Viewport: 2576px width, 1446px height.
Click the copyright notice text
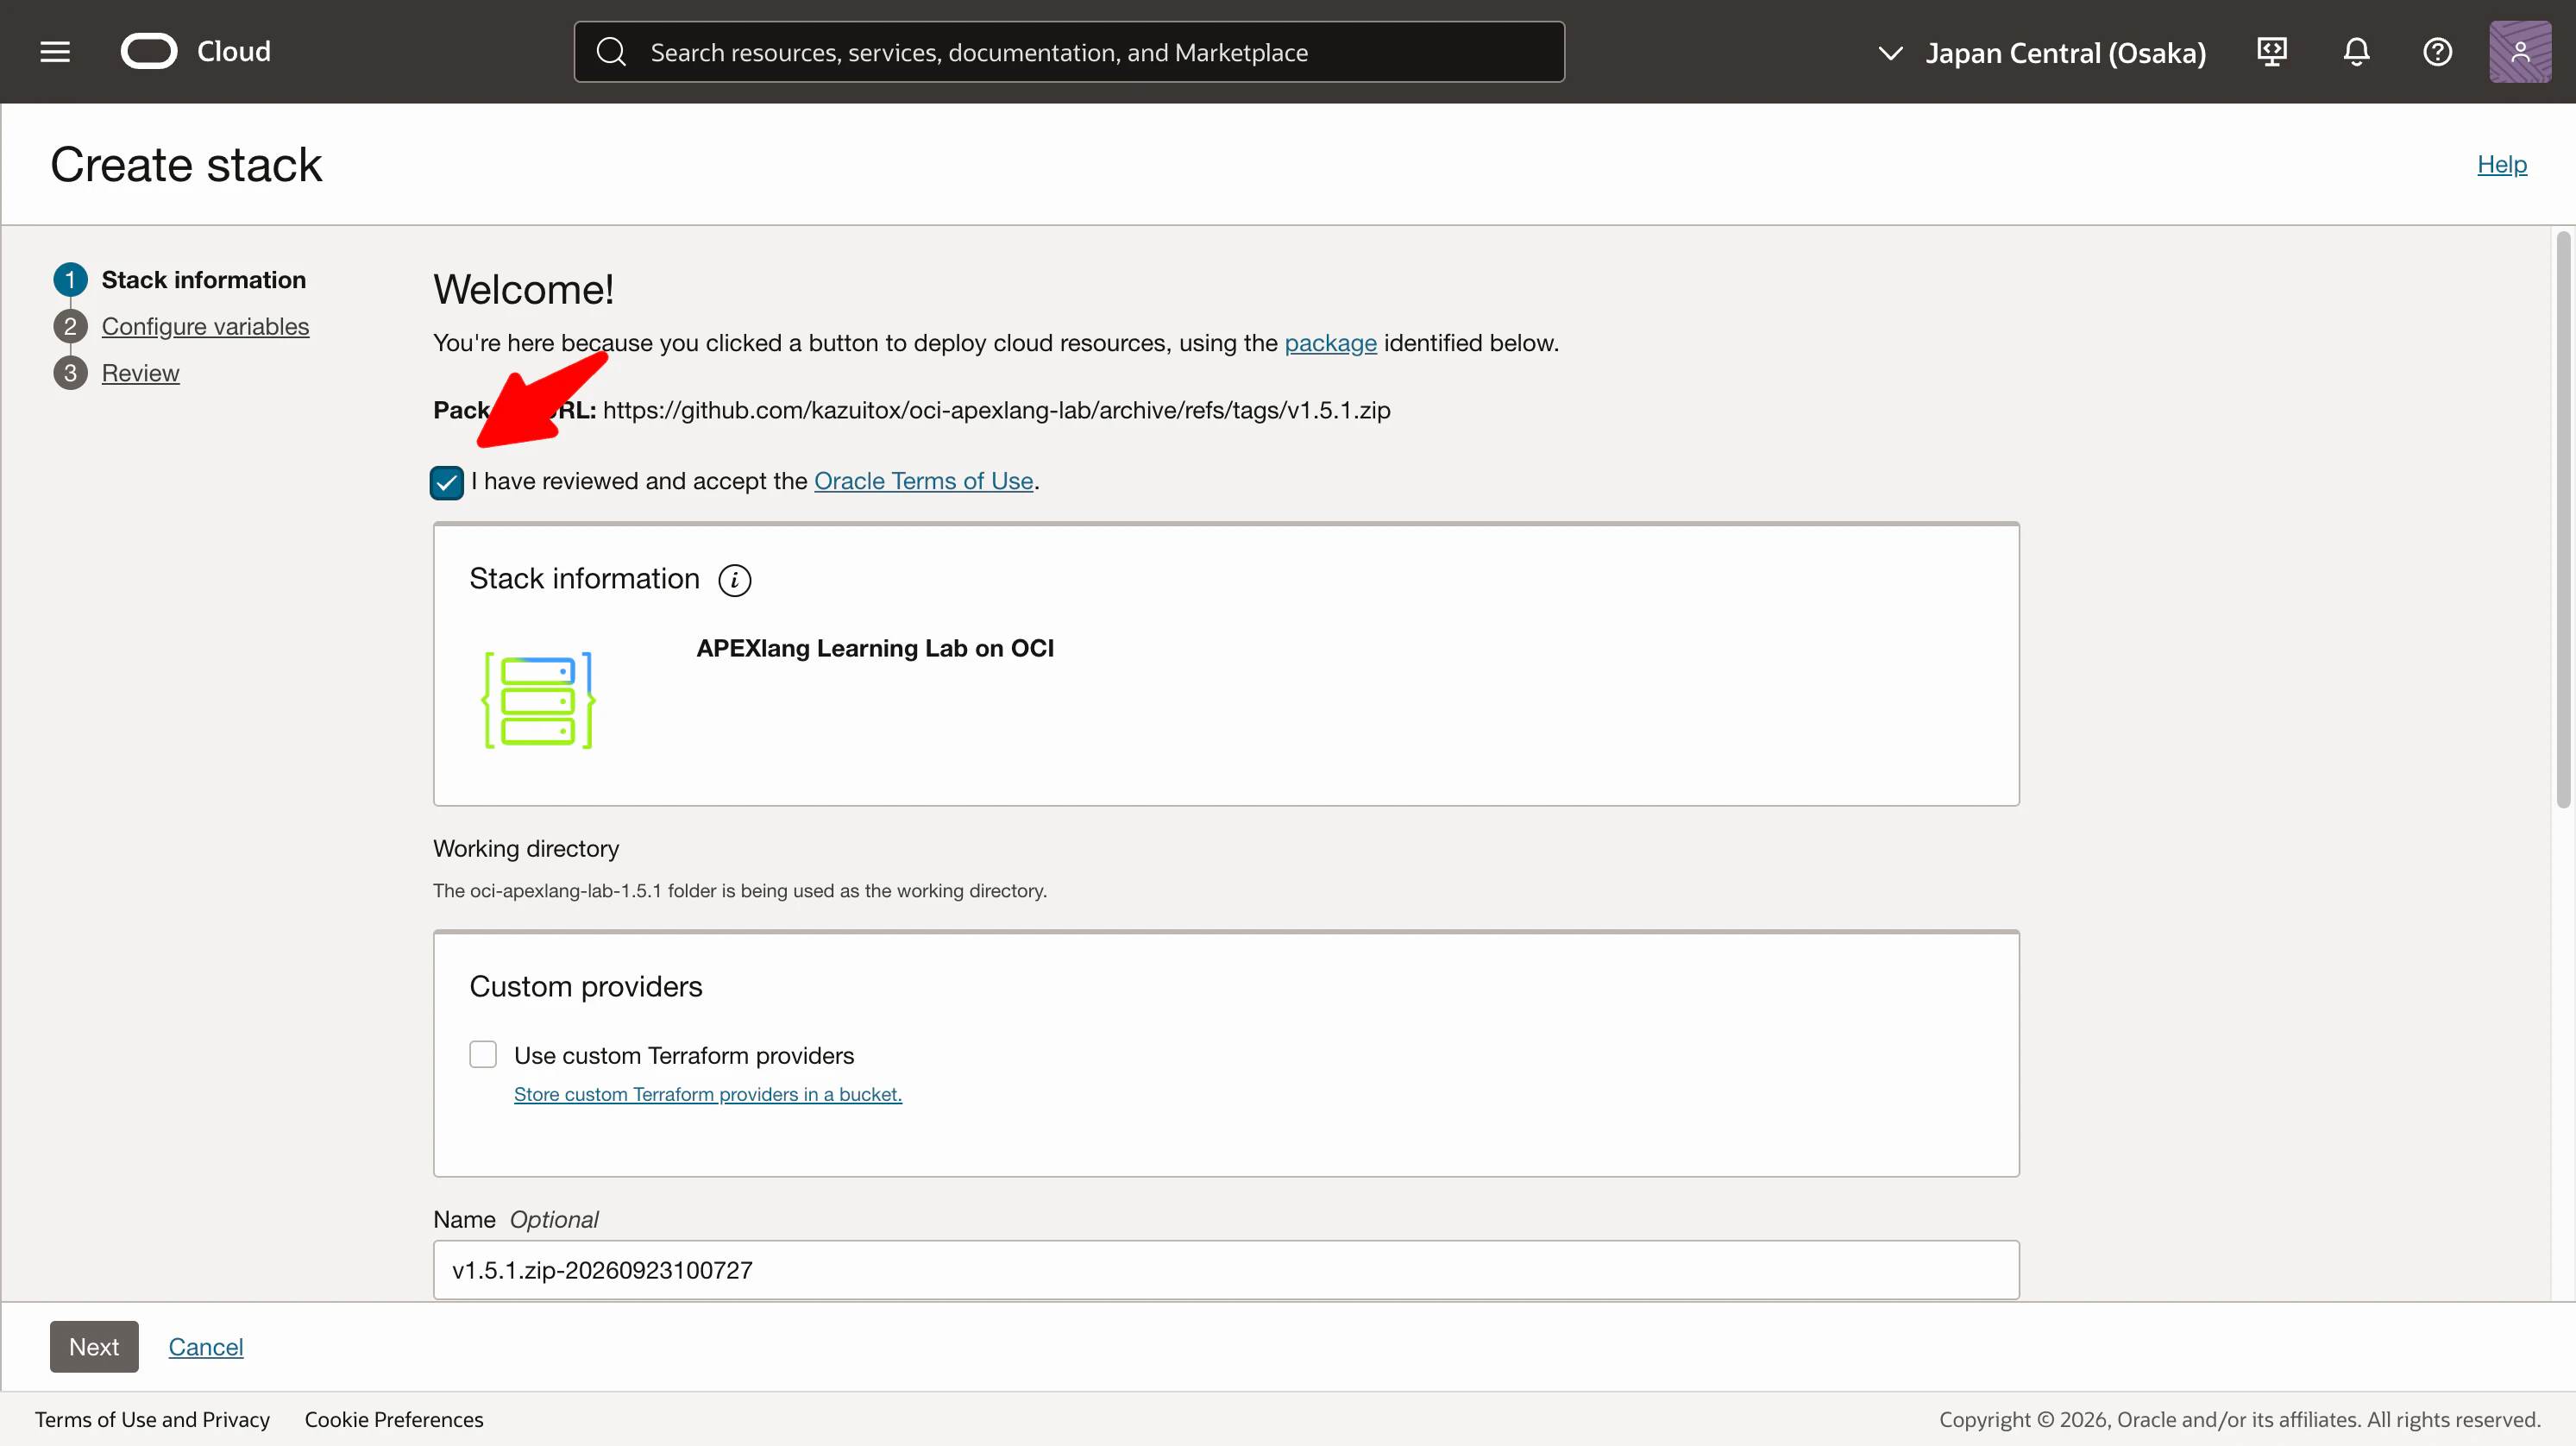[2240, 1420]
